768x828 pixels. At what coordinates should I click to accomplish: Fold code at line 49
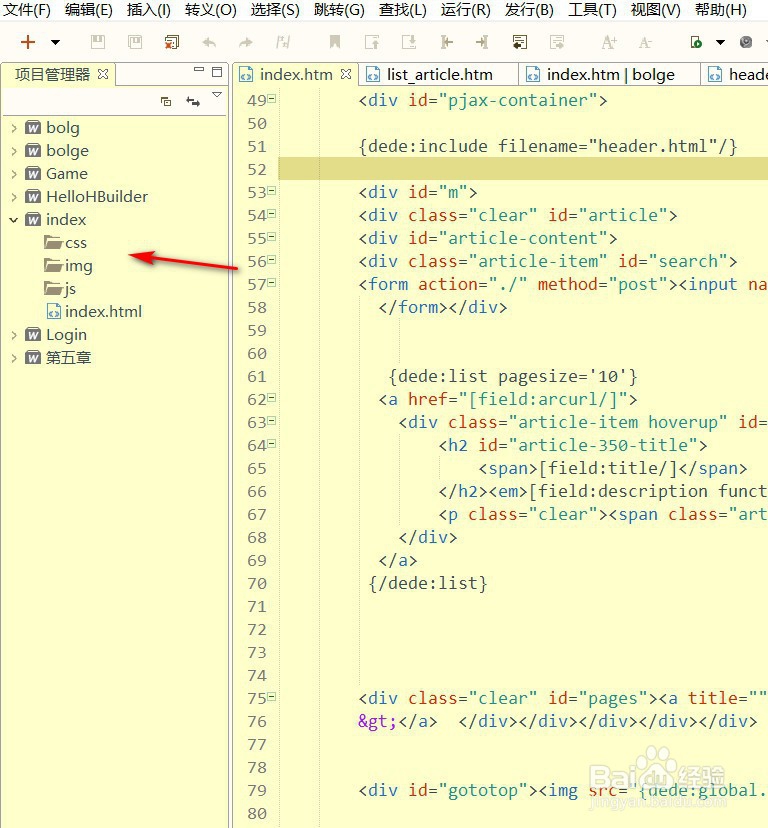point(271,98)
